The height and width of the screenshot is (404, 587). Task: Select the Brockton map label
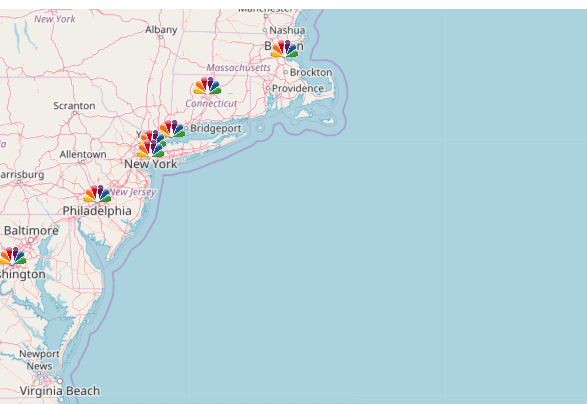pos(311,72)
